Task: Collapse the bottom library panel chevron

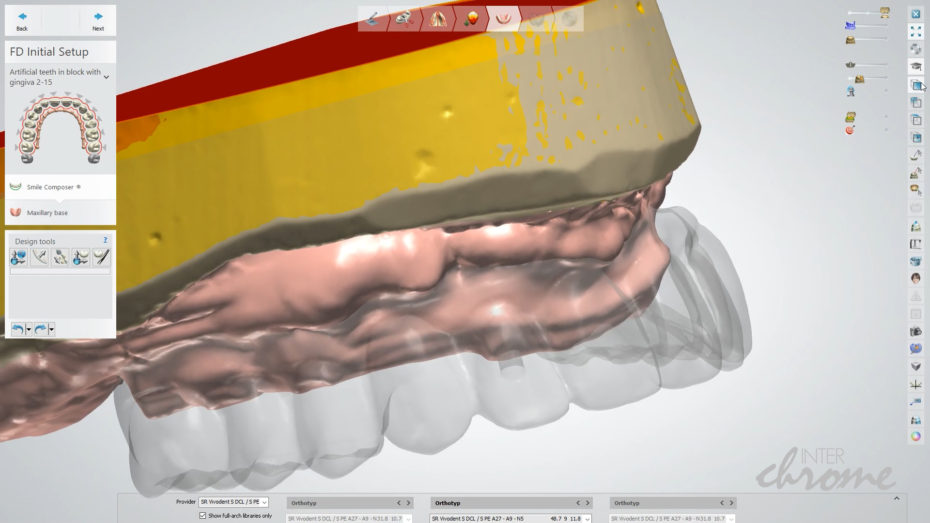Action: coord(896,499)
